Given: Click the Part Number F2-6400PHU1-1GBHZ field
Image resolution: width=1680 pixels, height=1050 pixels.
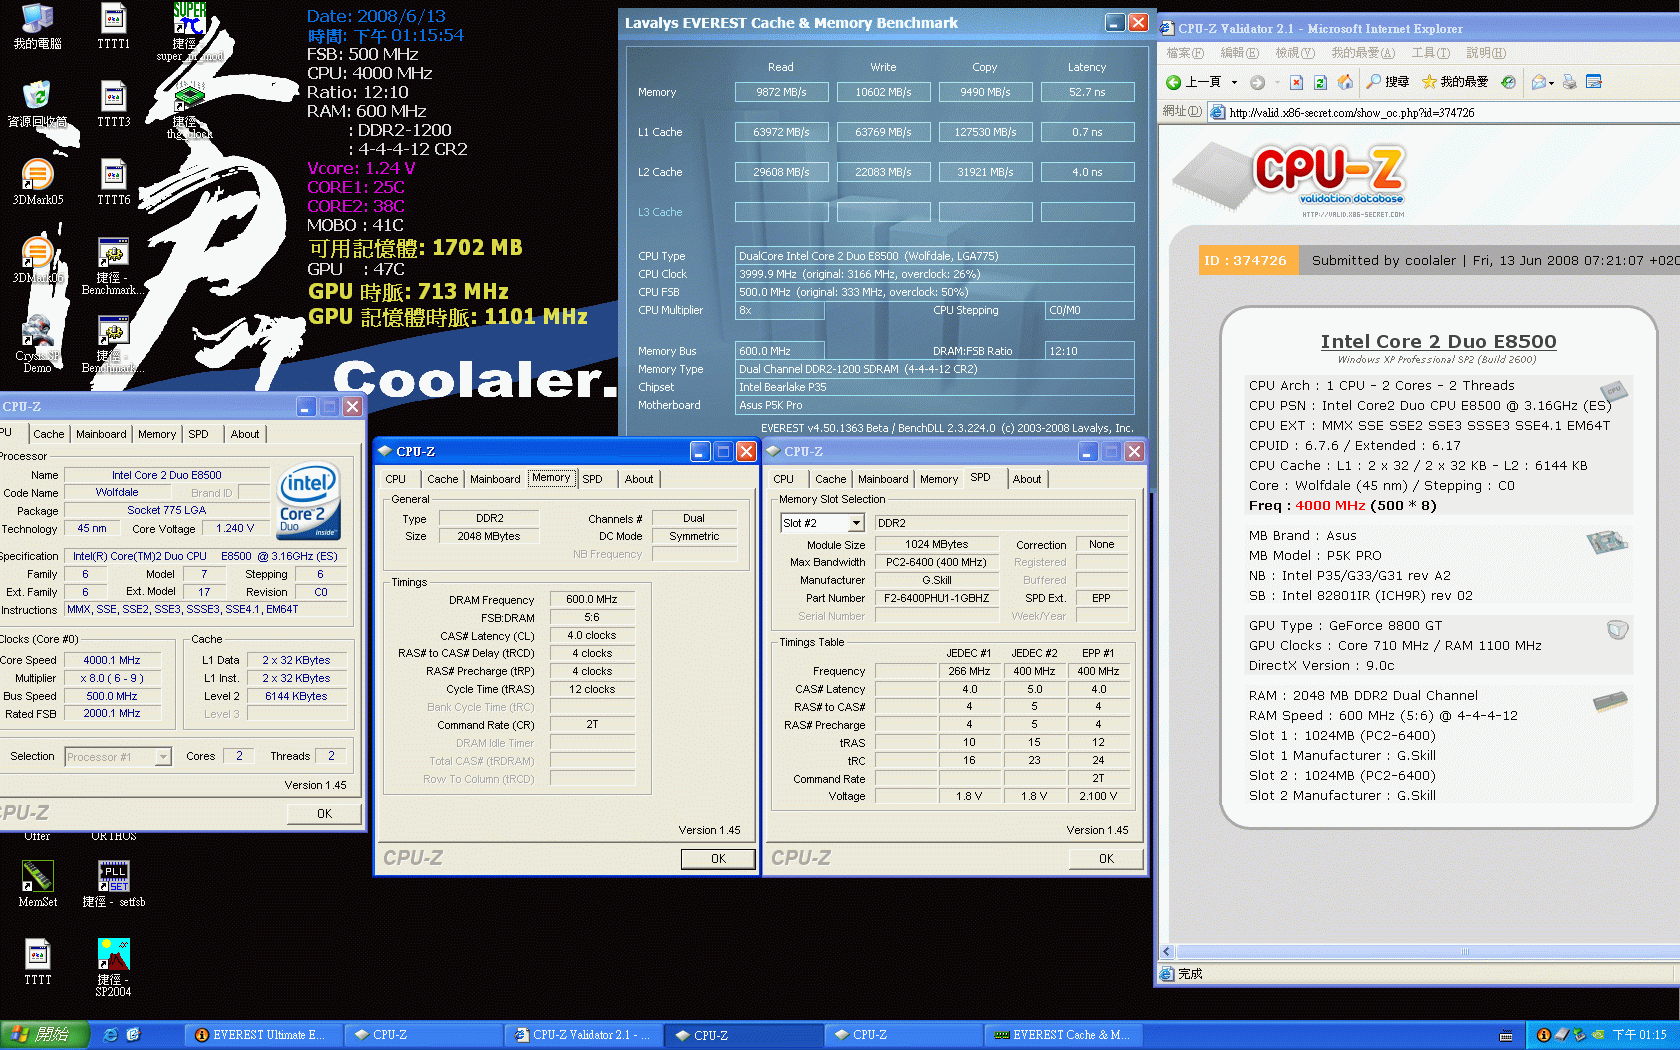Looking at the screenshot, I should click(936, 598).
